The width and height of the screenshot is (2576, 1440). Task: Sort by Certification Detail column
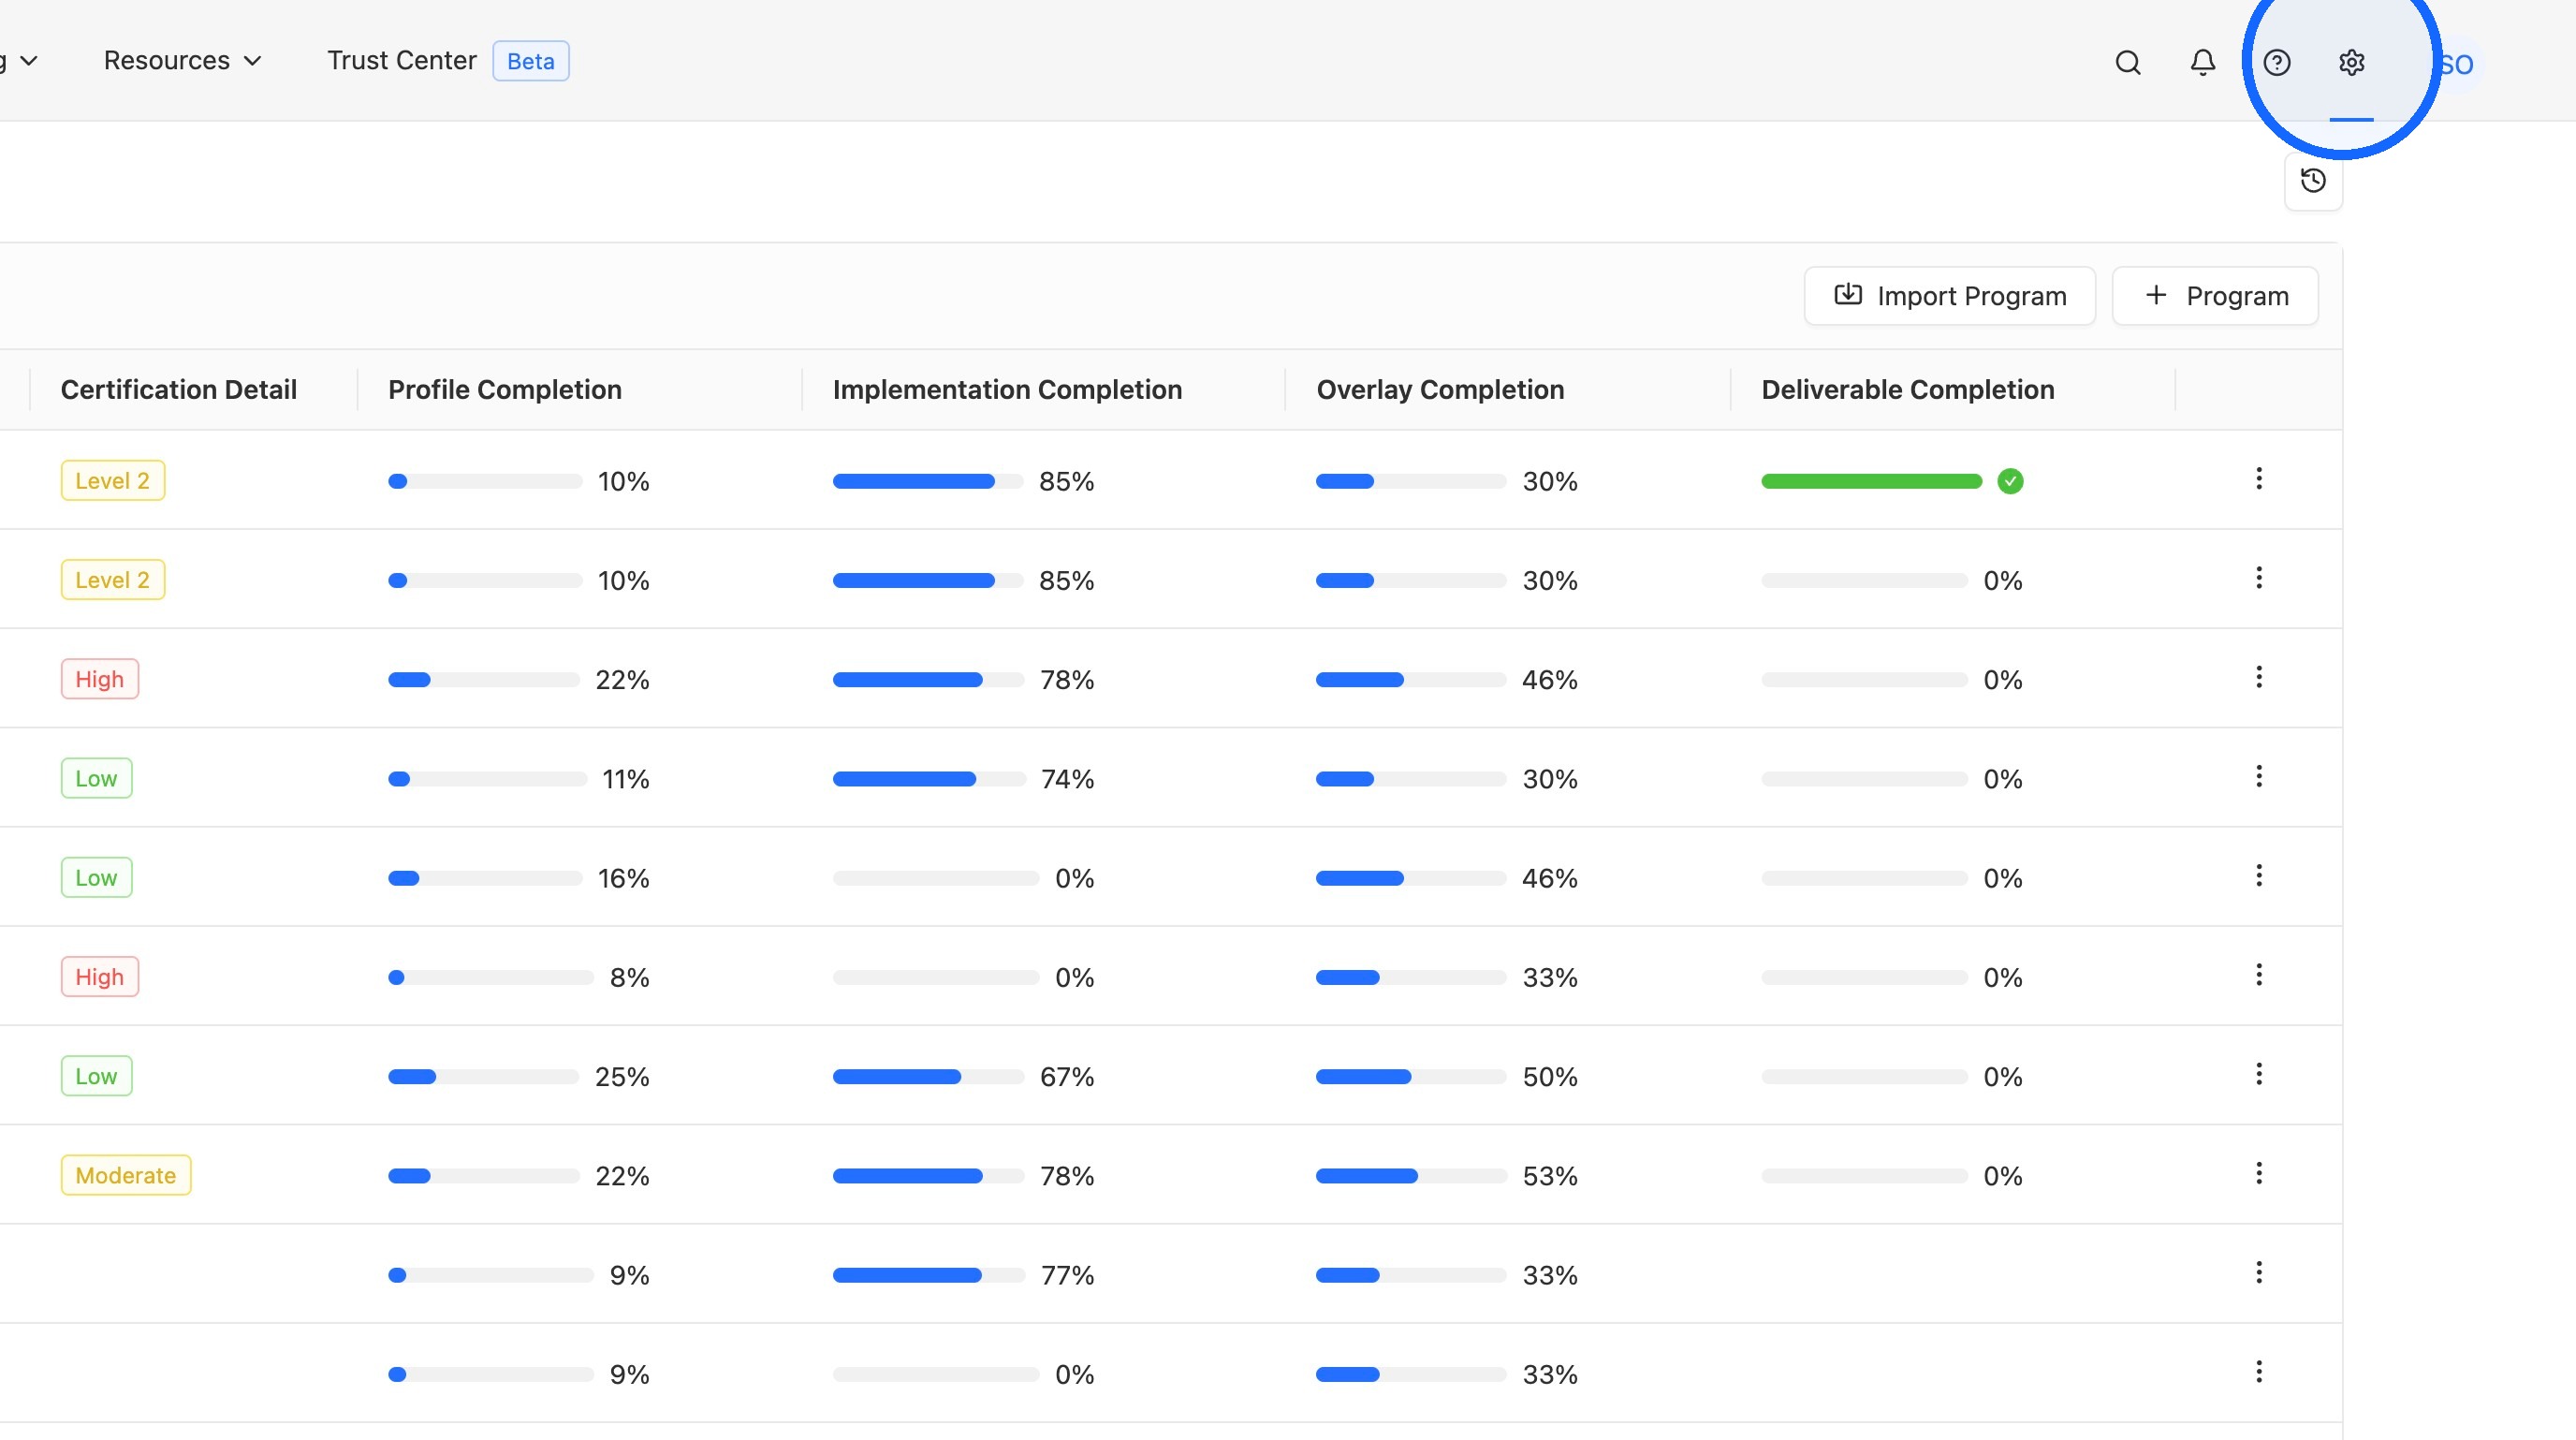coord(179,390)
